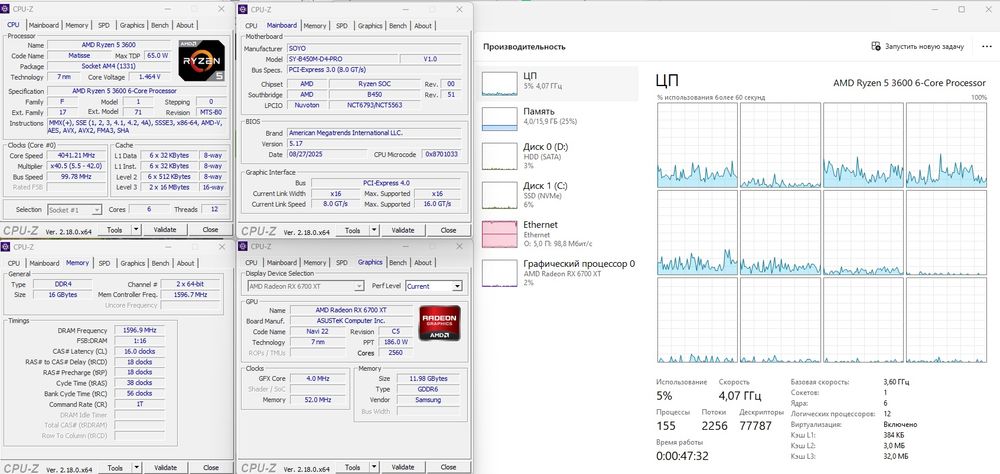1000x474 pixels.
Task: Click the run new task icon in Task Manager
Action: click(876, 47)
